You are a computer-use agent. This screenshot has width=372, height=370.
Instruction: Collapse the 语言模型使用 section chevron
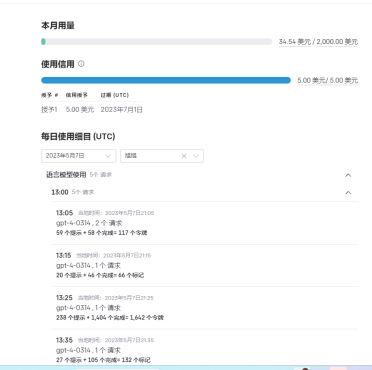(x=348, y=175)
